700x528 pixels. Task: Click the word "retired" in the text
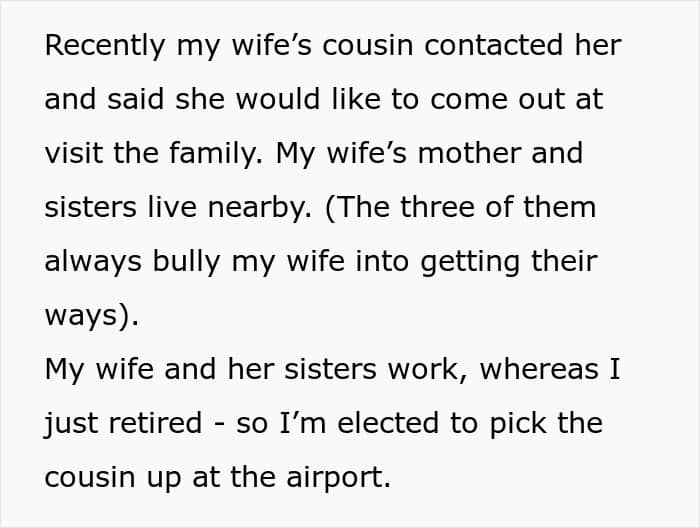tap(157, 424)
